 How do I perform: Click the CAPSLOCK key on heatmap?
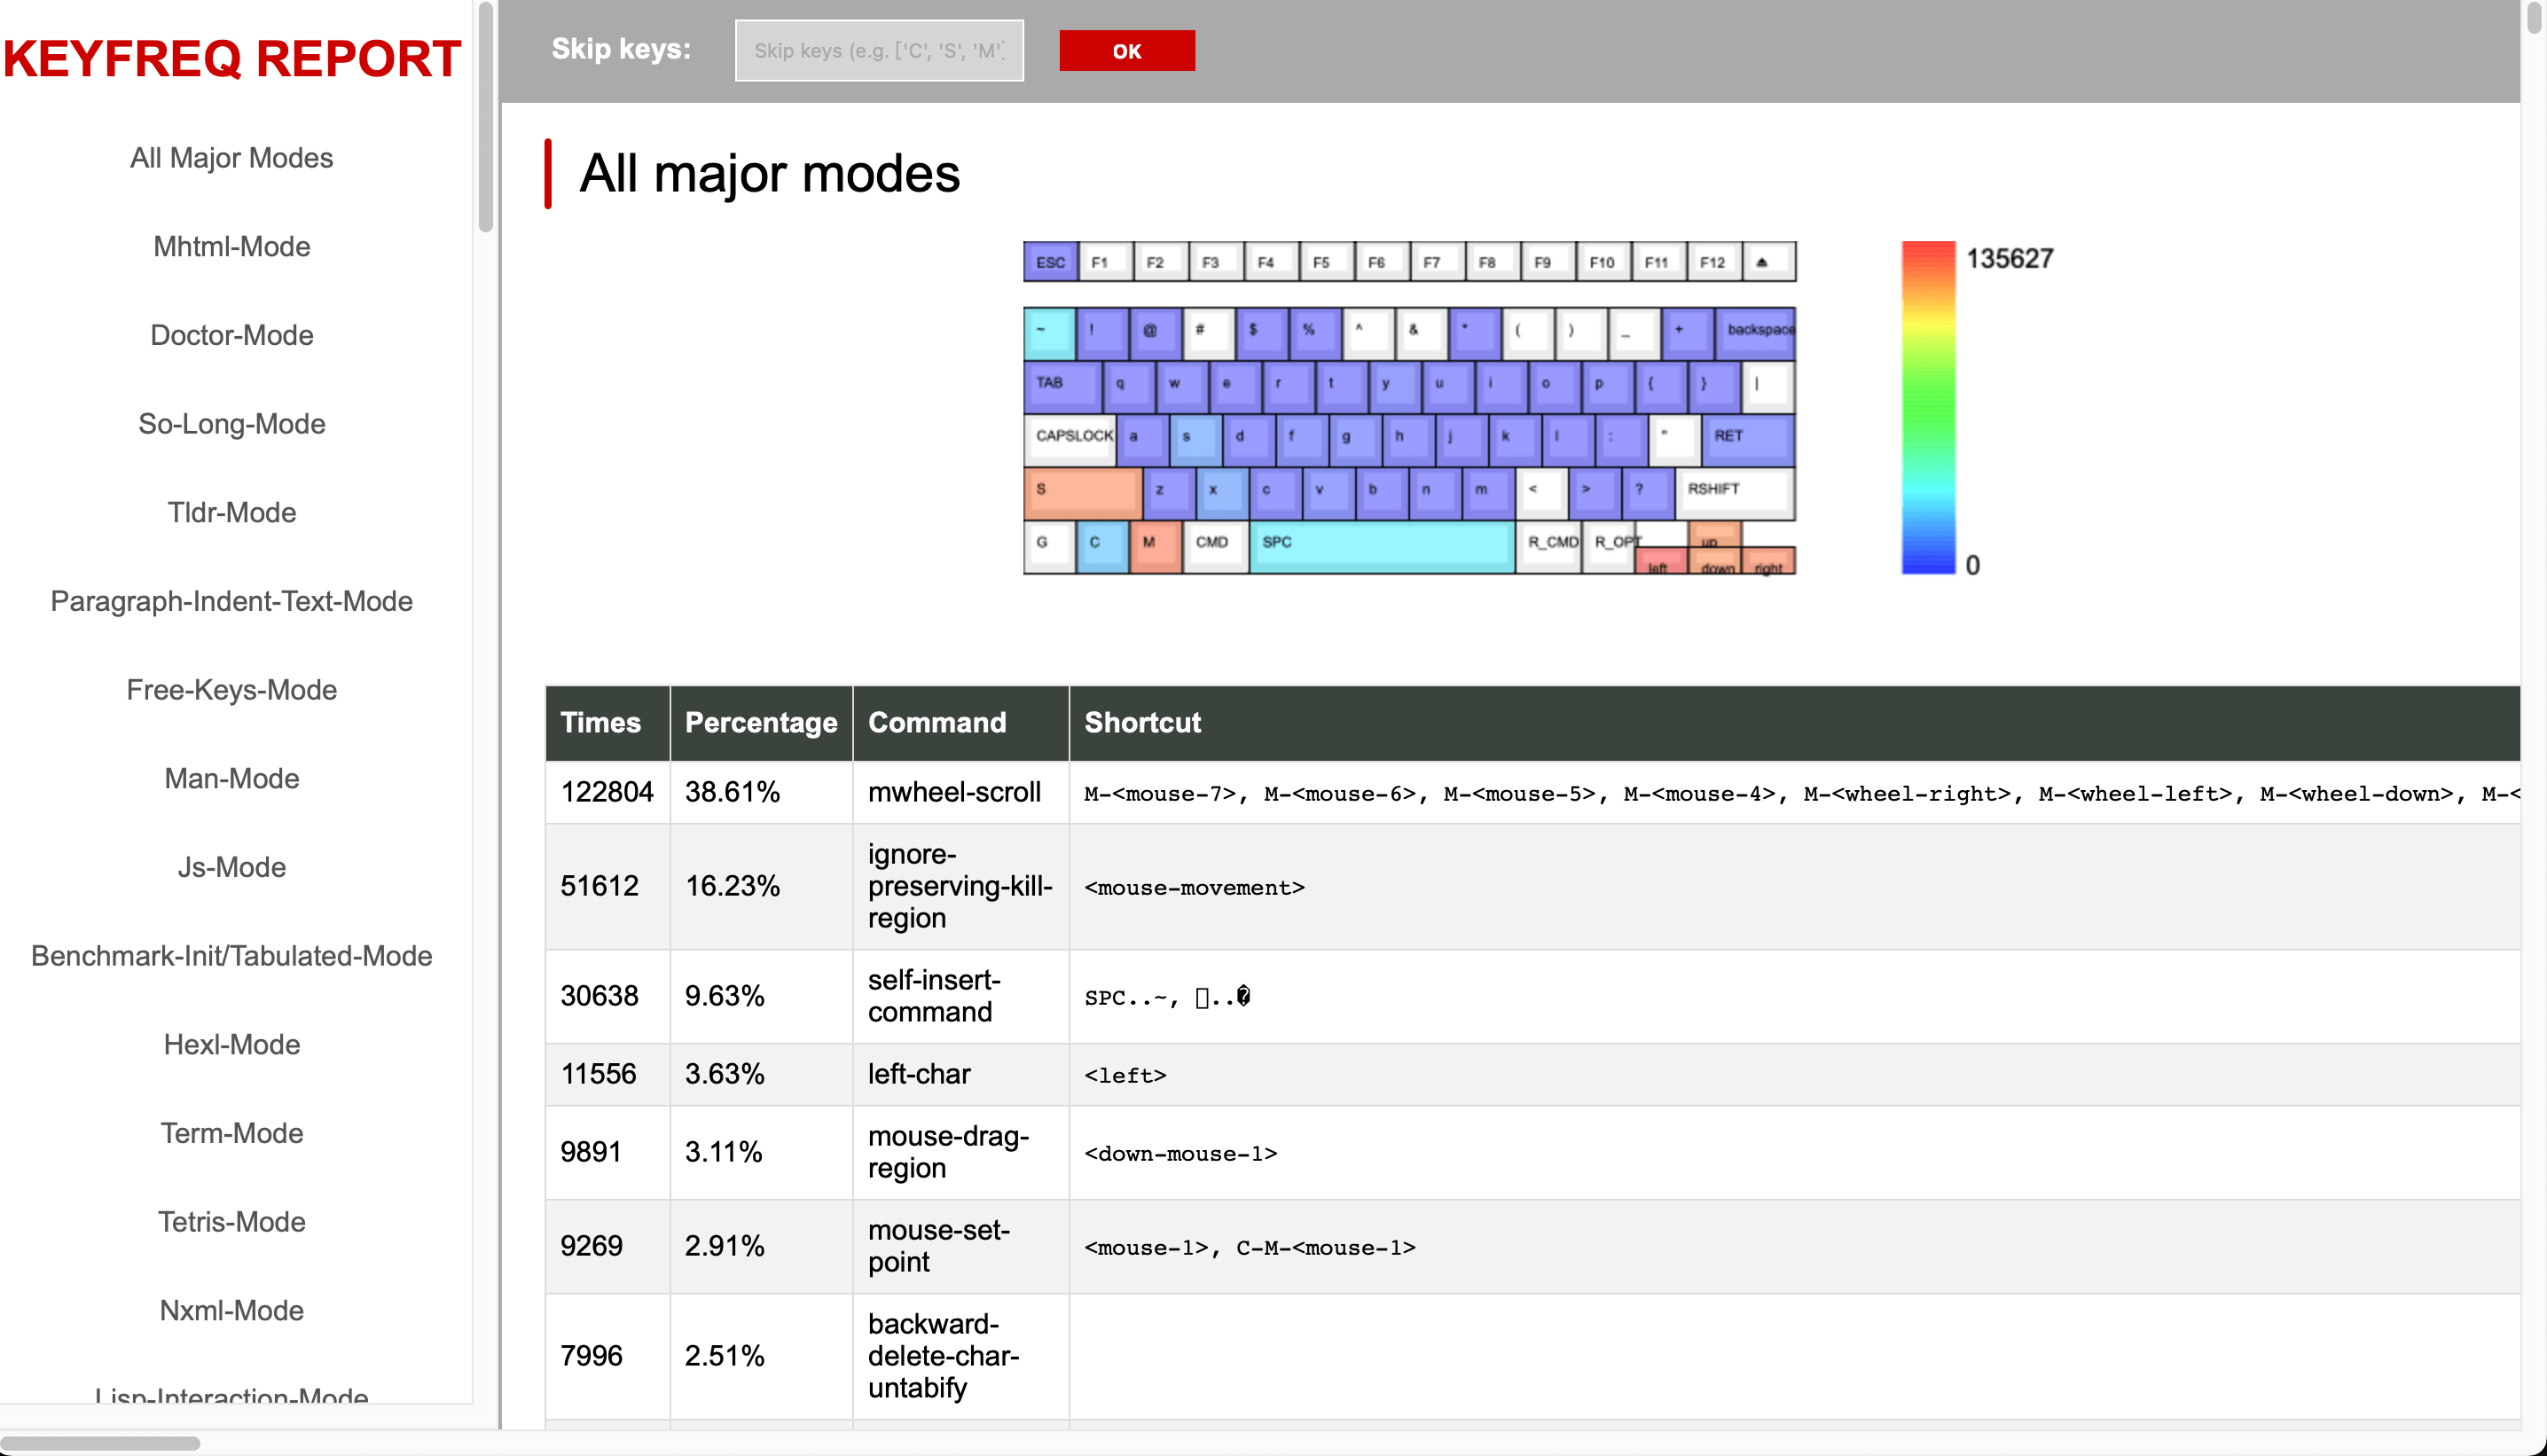point(1069,439)
